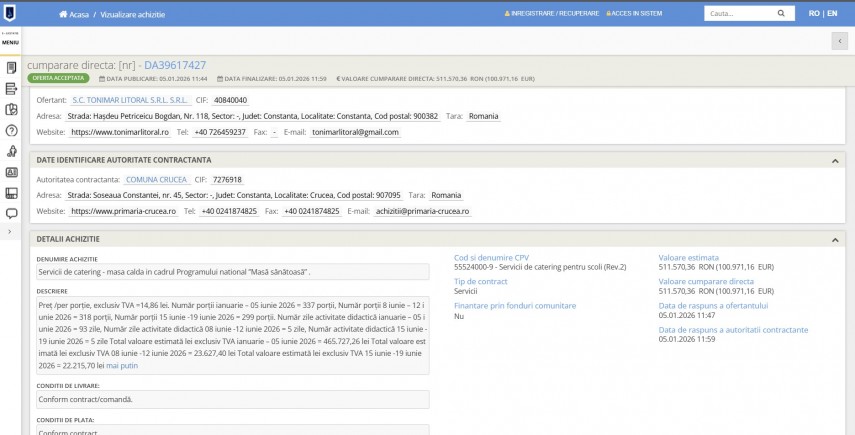Open S.C. TONIMAR LITORAL S.R.L. supplier link
Image resolution: width=855 pixels, height=435 pixels.
click(129, 100)
